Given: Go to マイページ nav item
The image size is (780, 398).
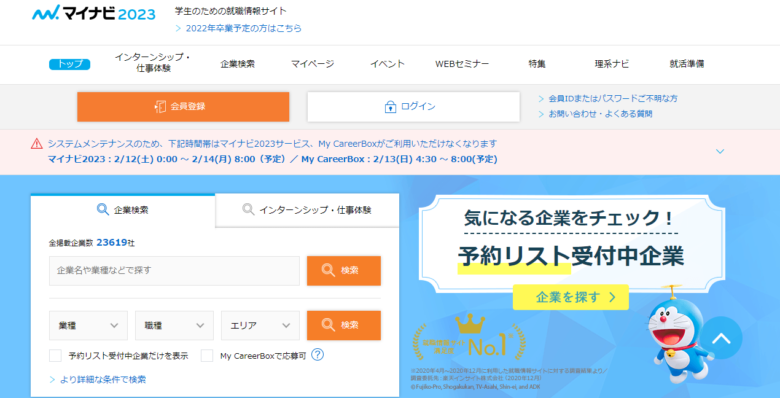Looking at the screenshot, I should click(x=312, y=64).
